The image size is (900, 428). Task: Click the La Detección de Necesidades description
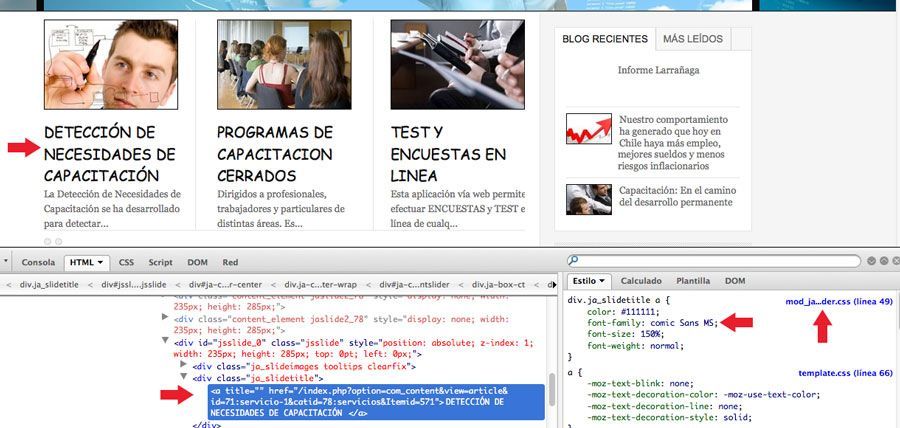click(x=112, y=209)
